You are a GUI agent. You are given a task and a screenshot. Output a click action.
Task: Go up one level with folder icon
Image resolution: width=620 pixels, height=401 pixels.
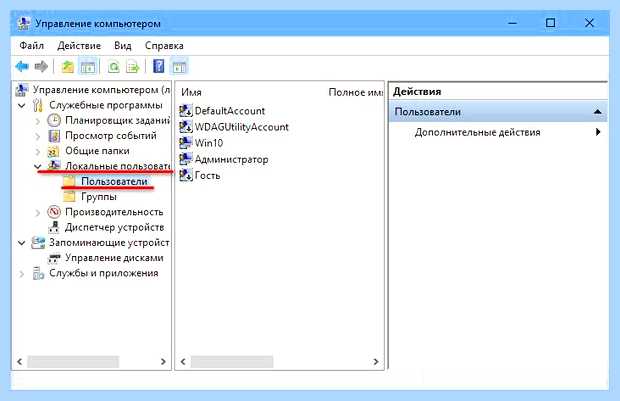click(x=68, y=66)
